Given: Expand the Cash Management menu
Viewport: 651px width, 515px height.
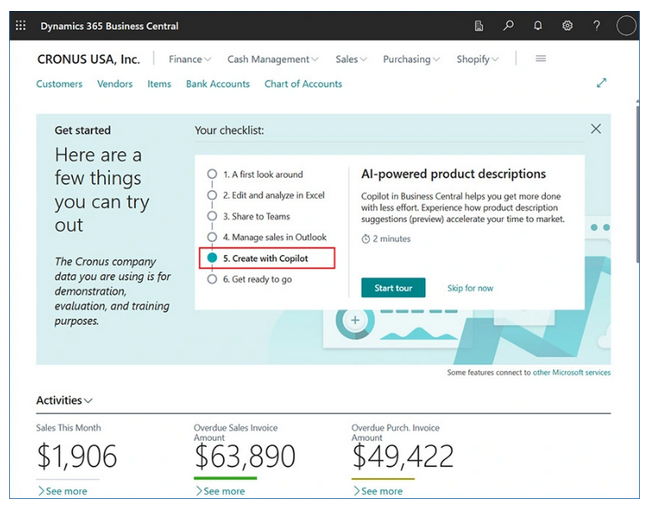Looking at the screenshot, I should click(x=273, y=59).
